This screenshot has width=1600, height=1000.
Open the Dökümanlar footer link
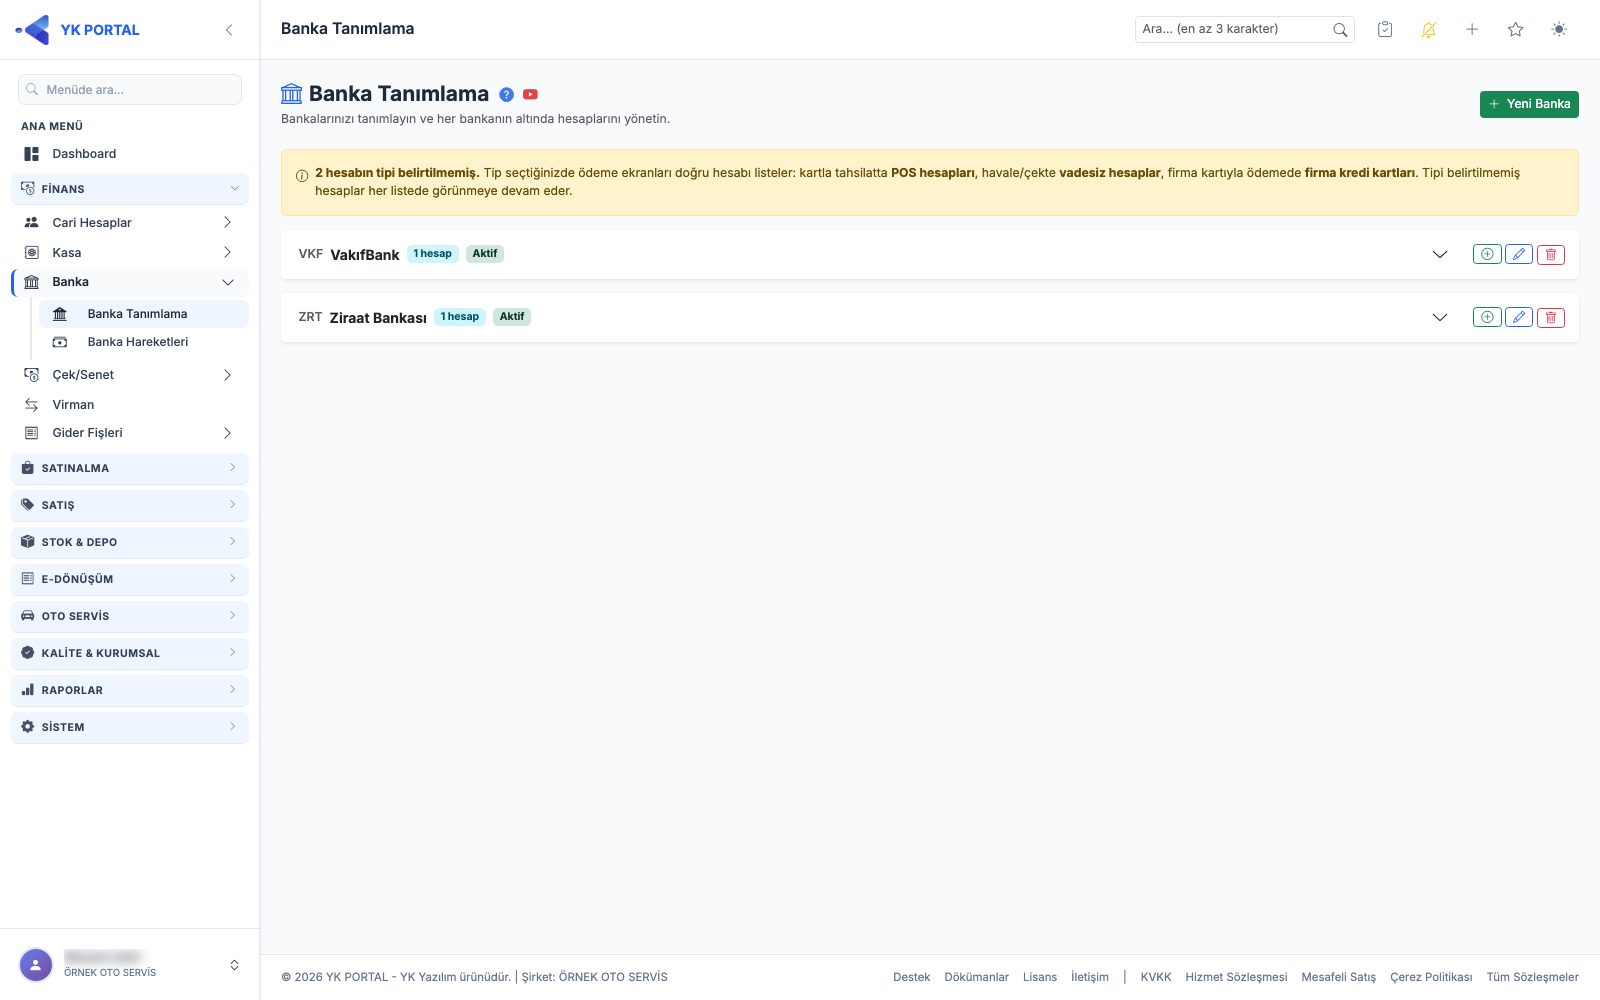[x=976, y=977]
